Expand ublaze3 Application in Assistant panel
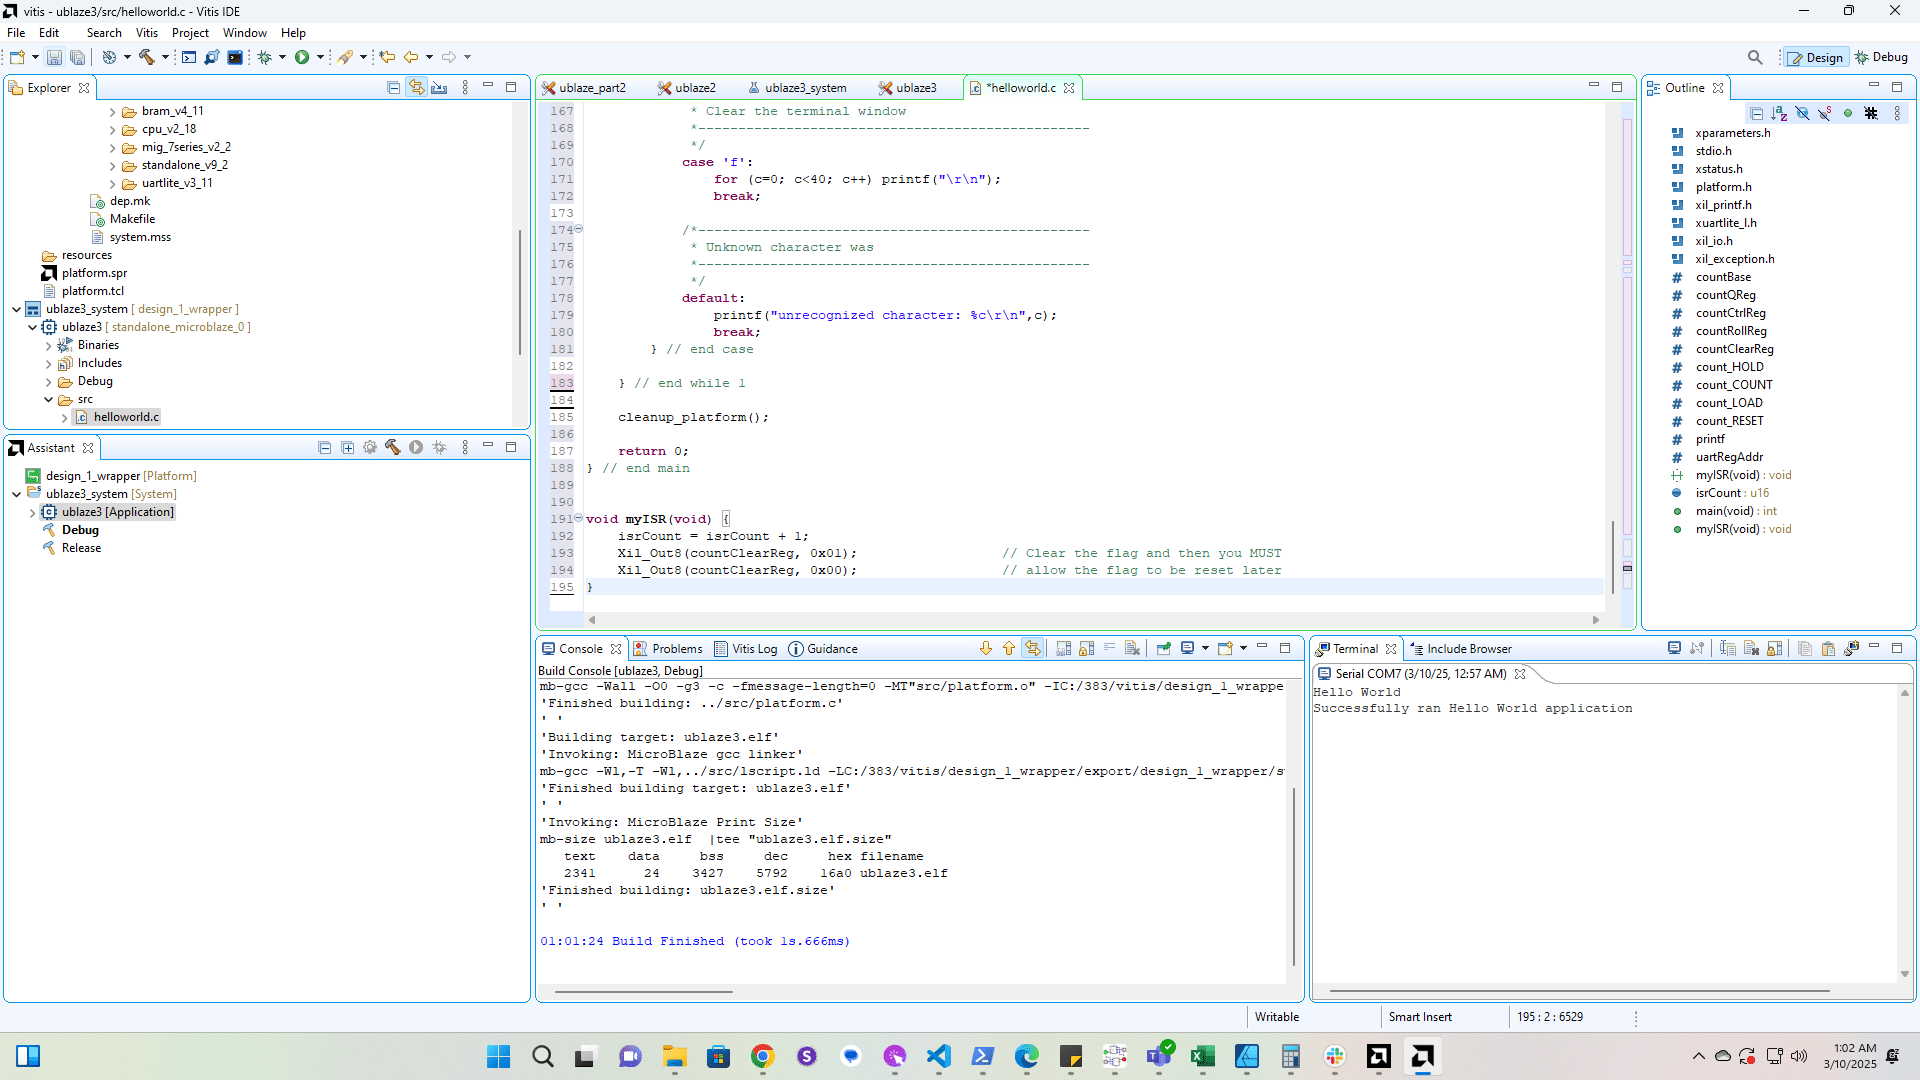1920x1080 pixels. (33, 512)
